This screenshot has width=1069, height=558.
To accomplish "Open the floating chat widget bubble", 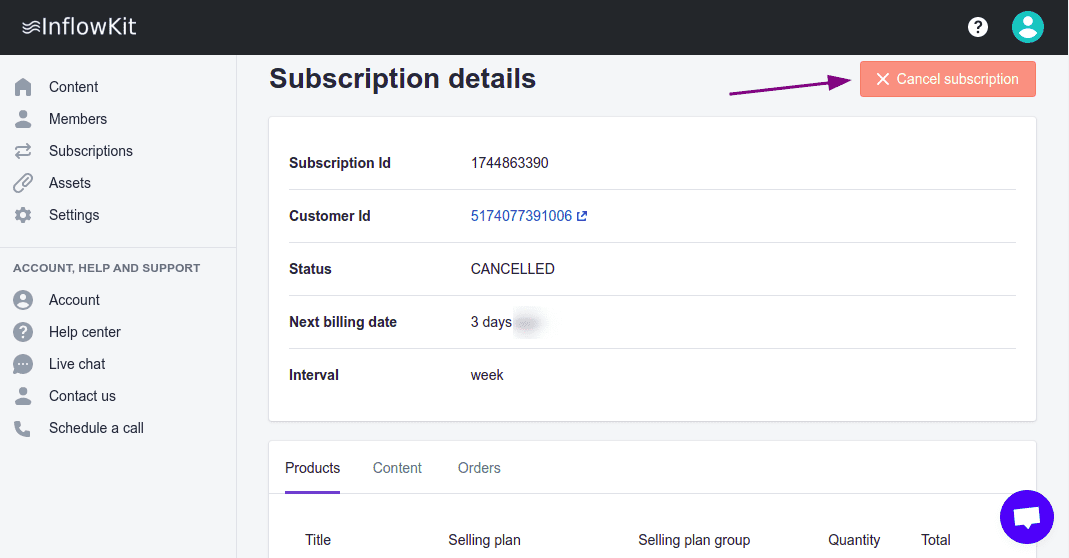I will (1026, 517).
